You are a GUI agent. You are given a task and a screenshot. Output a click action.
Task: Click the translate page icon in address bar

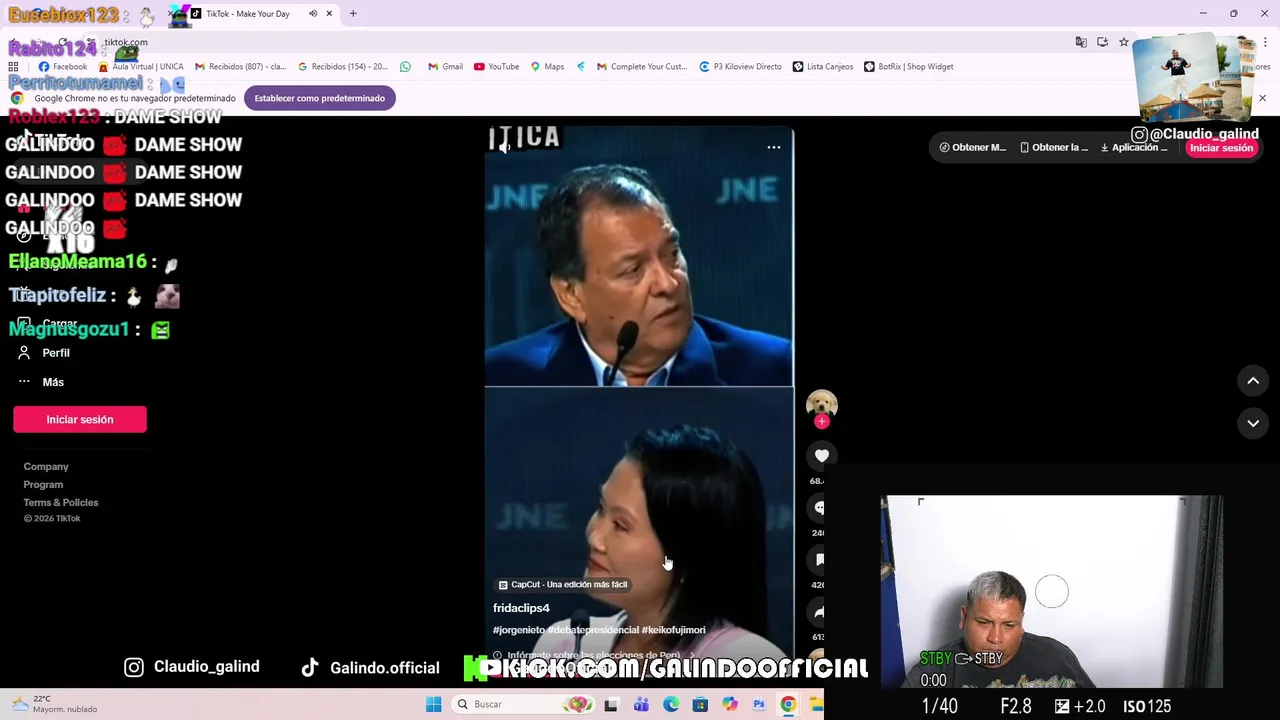(x=1081, y=42)
